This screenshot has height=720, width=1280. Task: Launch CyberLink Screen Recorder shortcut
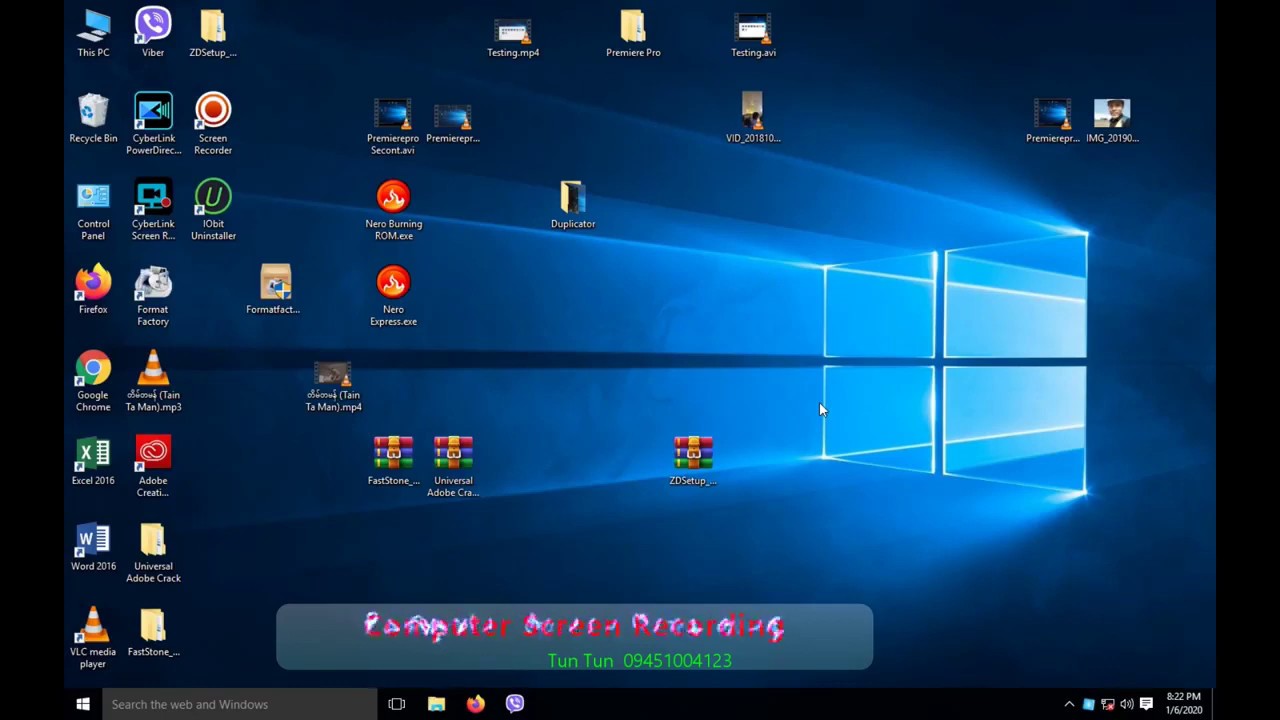point(153,210)
